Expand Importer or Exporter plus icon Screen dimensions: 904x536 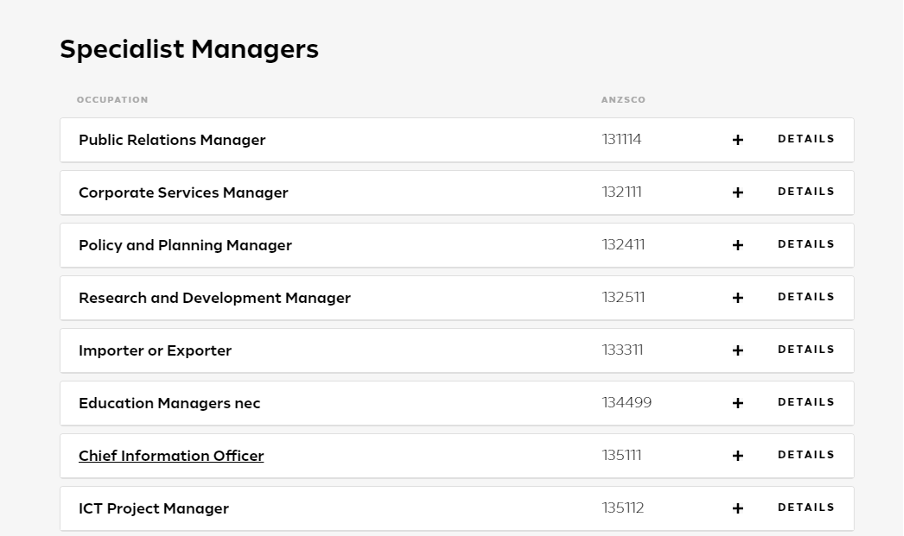pyautogui.click(x=738, y=351)
